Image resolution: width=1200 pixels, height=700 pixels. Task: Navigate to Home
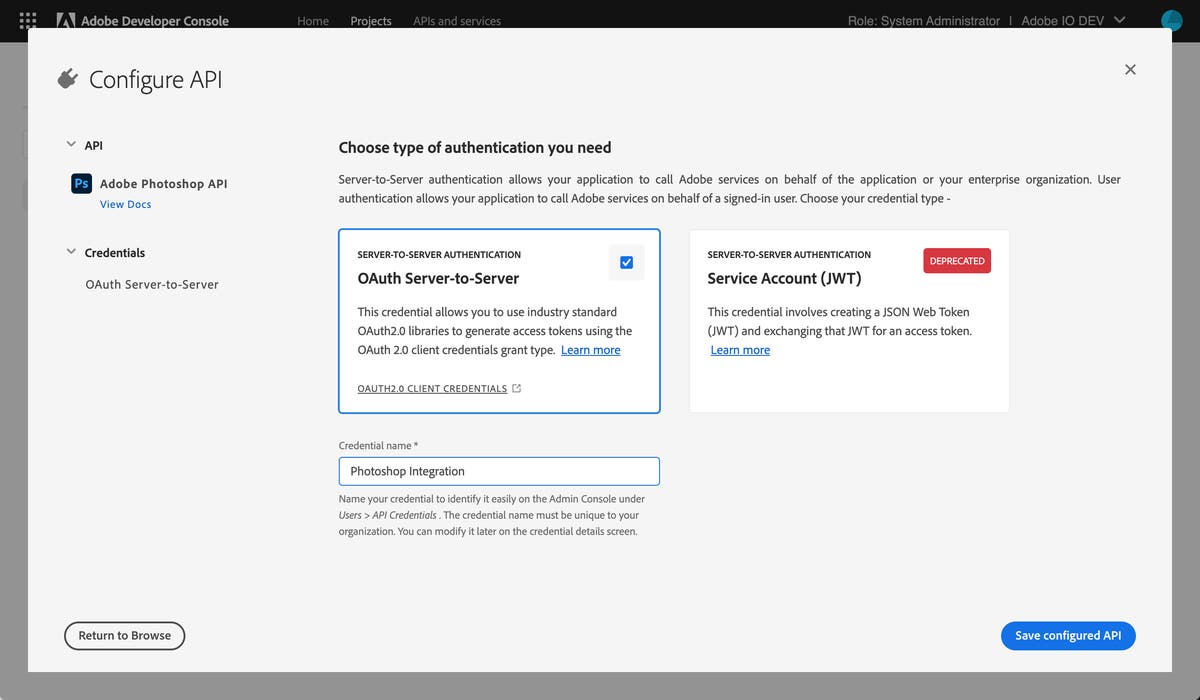[x=312, y=20]
